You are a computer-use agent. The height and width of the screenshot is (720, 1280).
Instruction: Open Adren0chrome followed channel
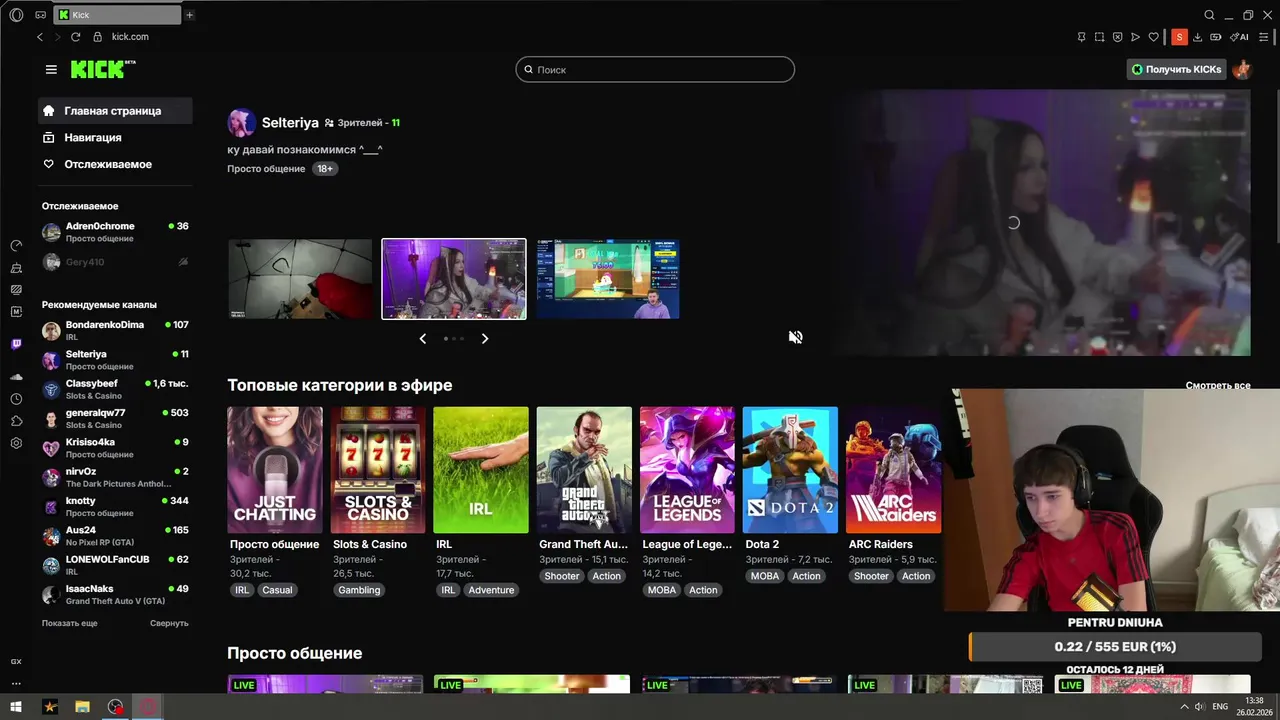tap(115, 232)
